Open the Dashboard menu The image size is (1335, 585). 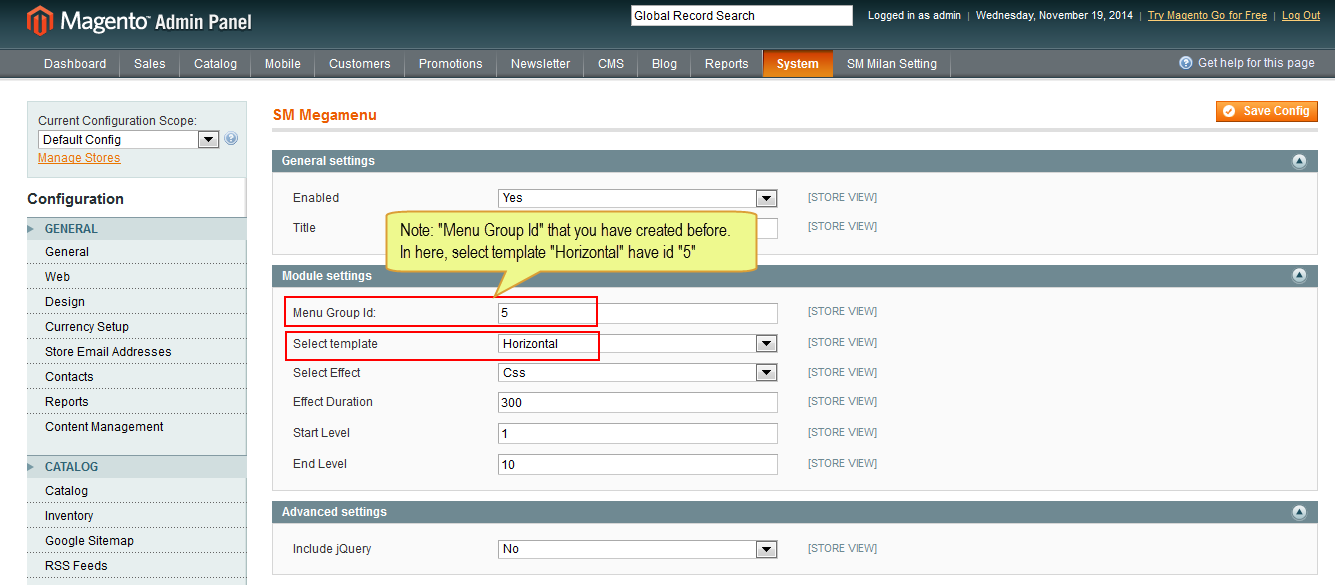click(x=75, y=64)
